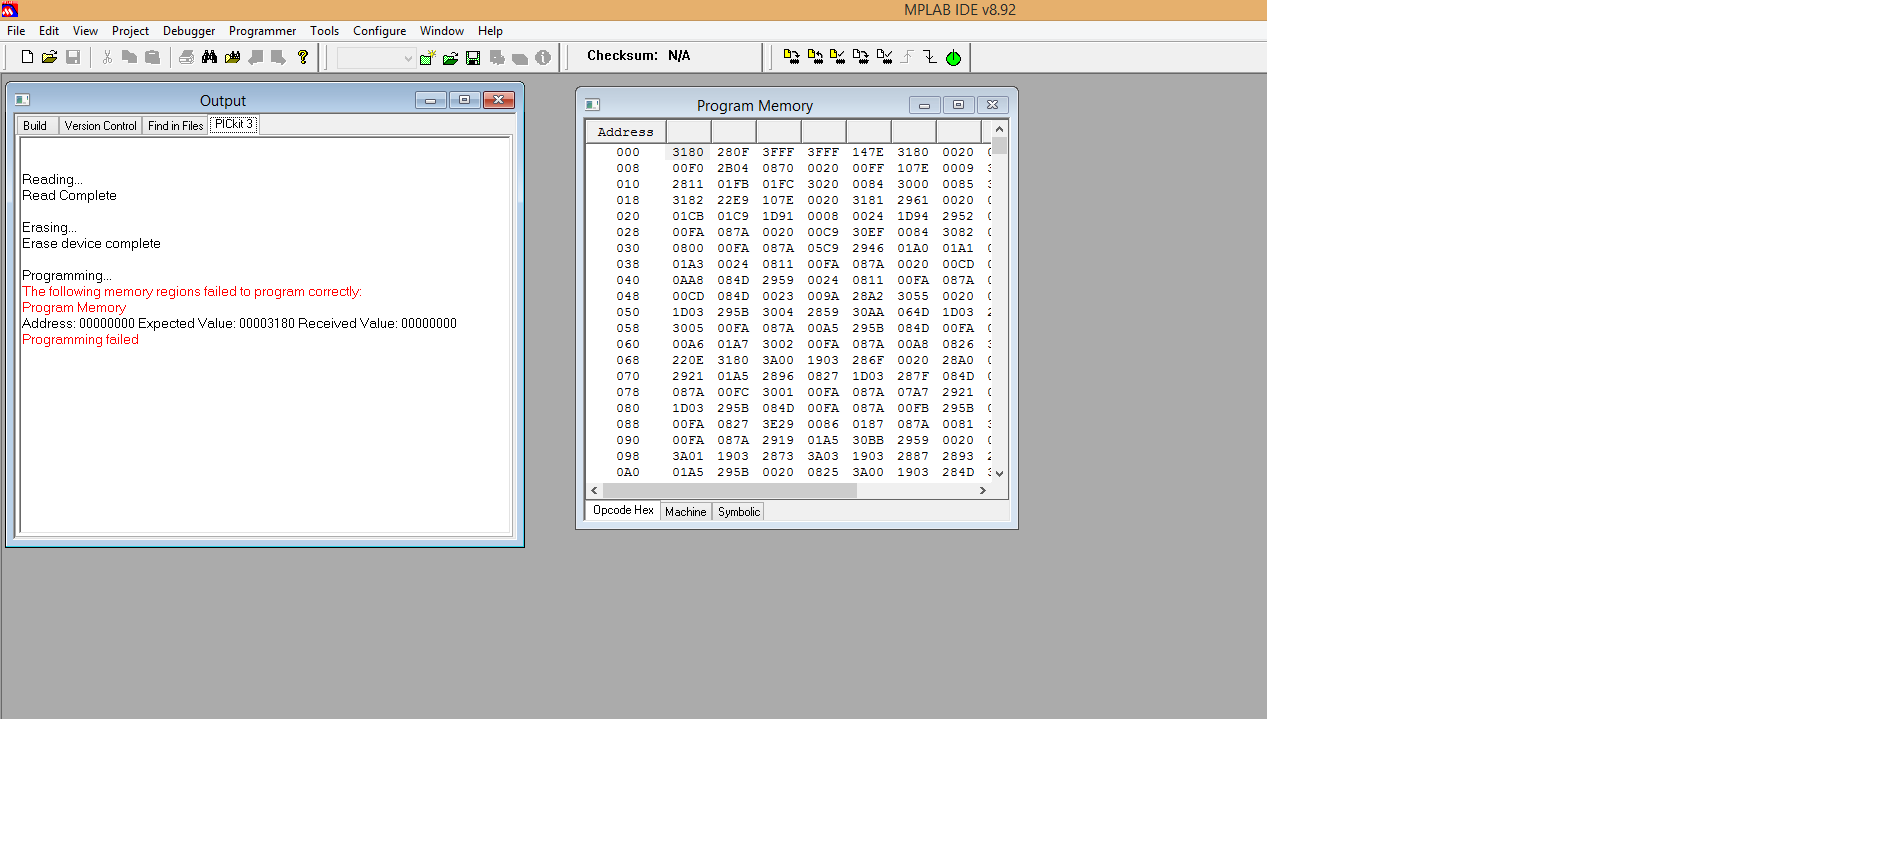The image size is (1895, 858).
Task: Click the Hold in Reset icon
Action: tap(930, 57)
